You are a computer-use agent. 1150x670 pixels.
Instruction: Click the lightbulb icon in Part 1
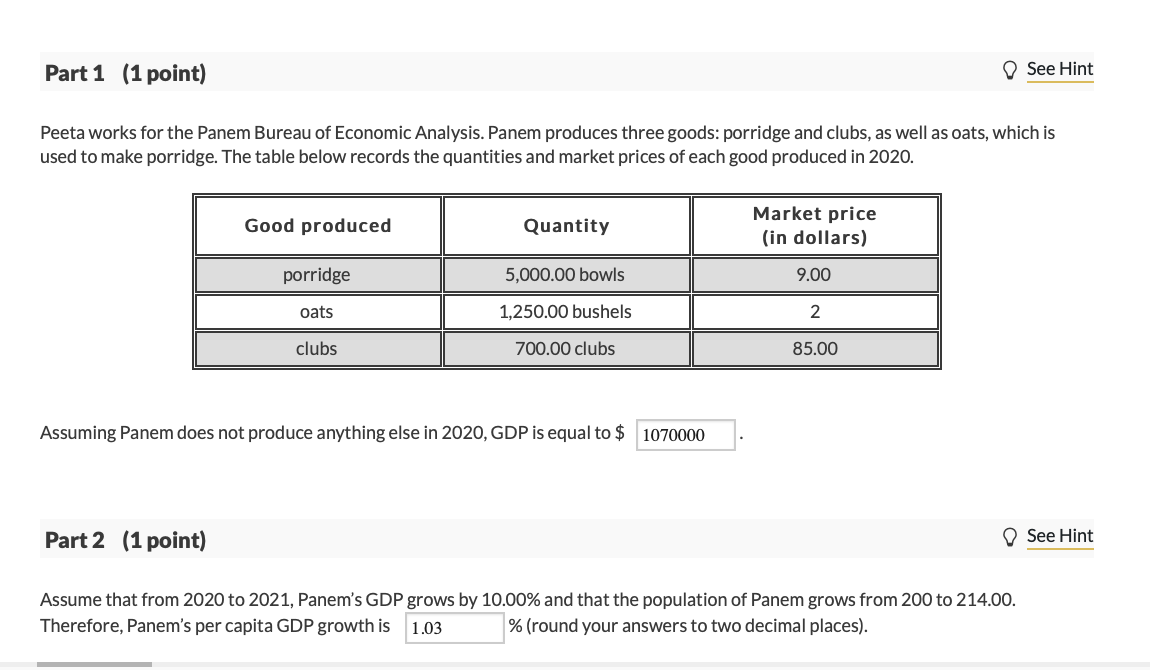tap(1012, 69)
